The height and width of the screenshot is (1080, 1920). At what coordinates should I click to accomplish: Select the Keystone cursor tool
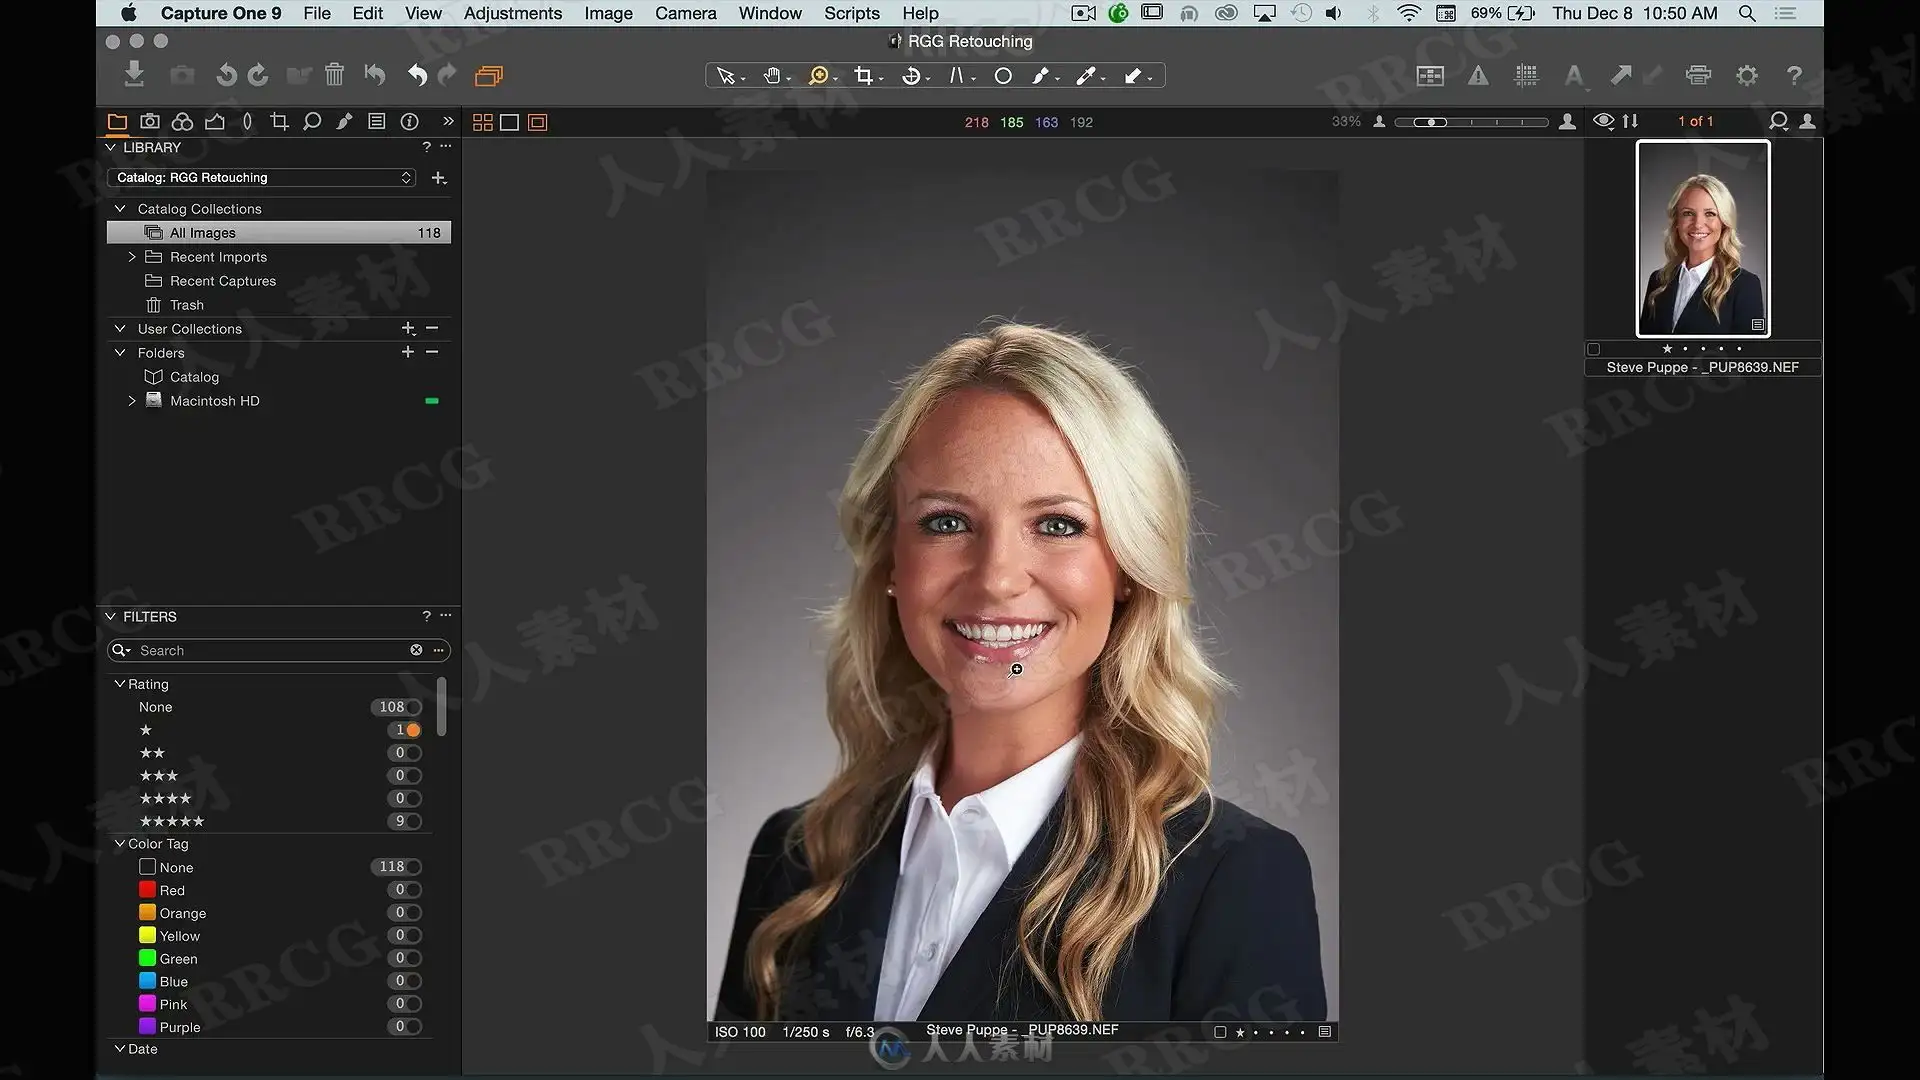tap(957, 76)
